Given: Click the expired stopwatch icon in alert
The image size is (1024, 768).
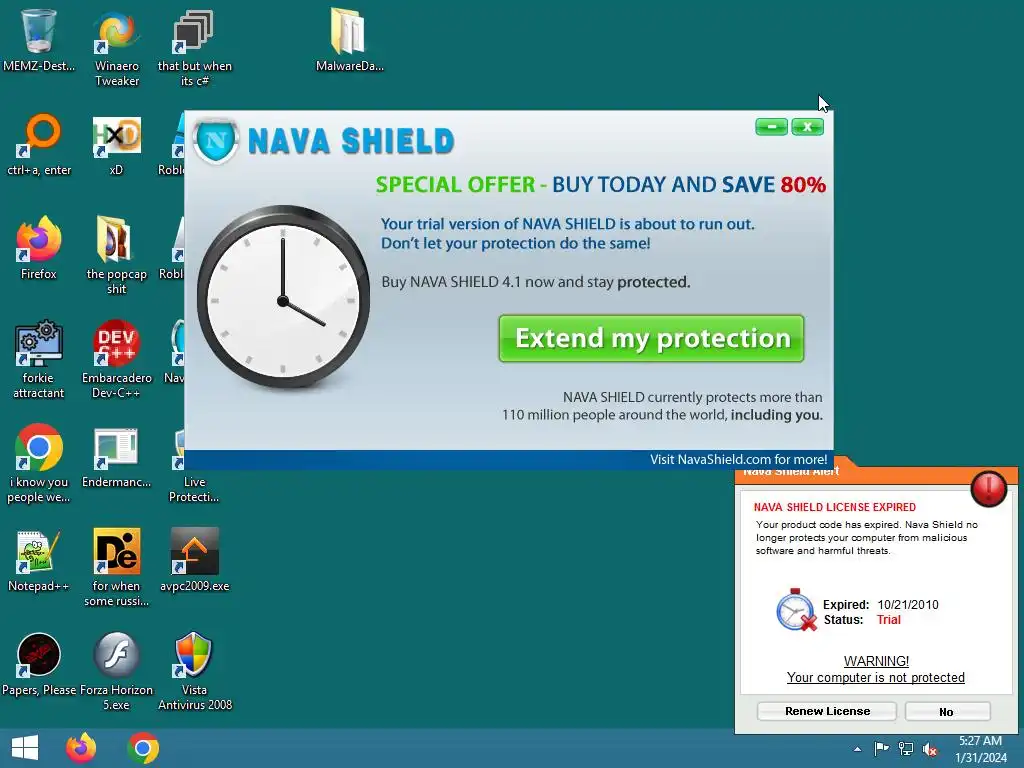Looking at the screenshot, I should [x=796, y=610].
